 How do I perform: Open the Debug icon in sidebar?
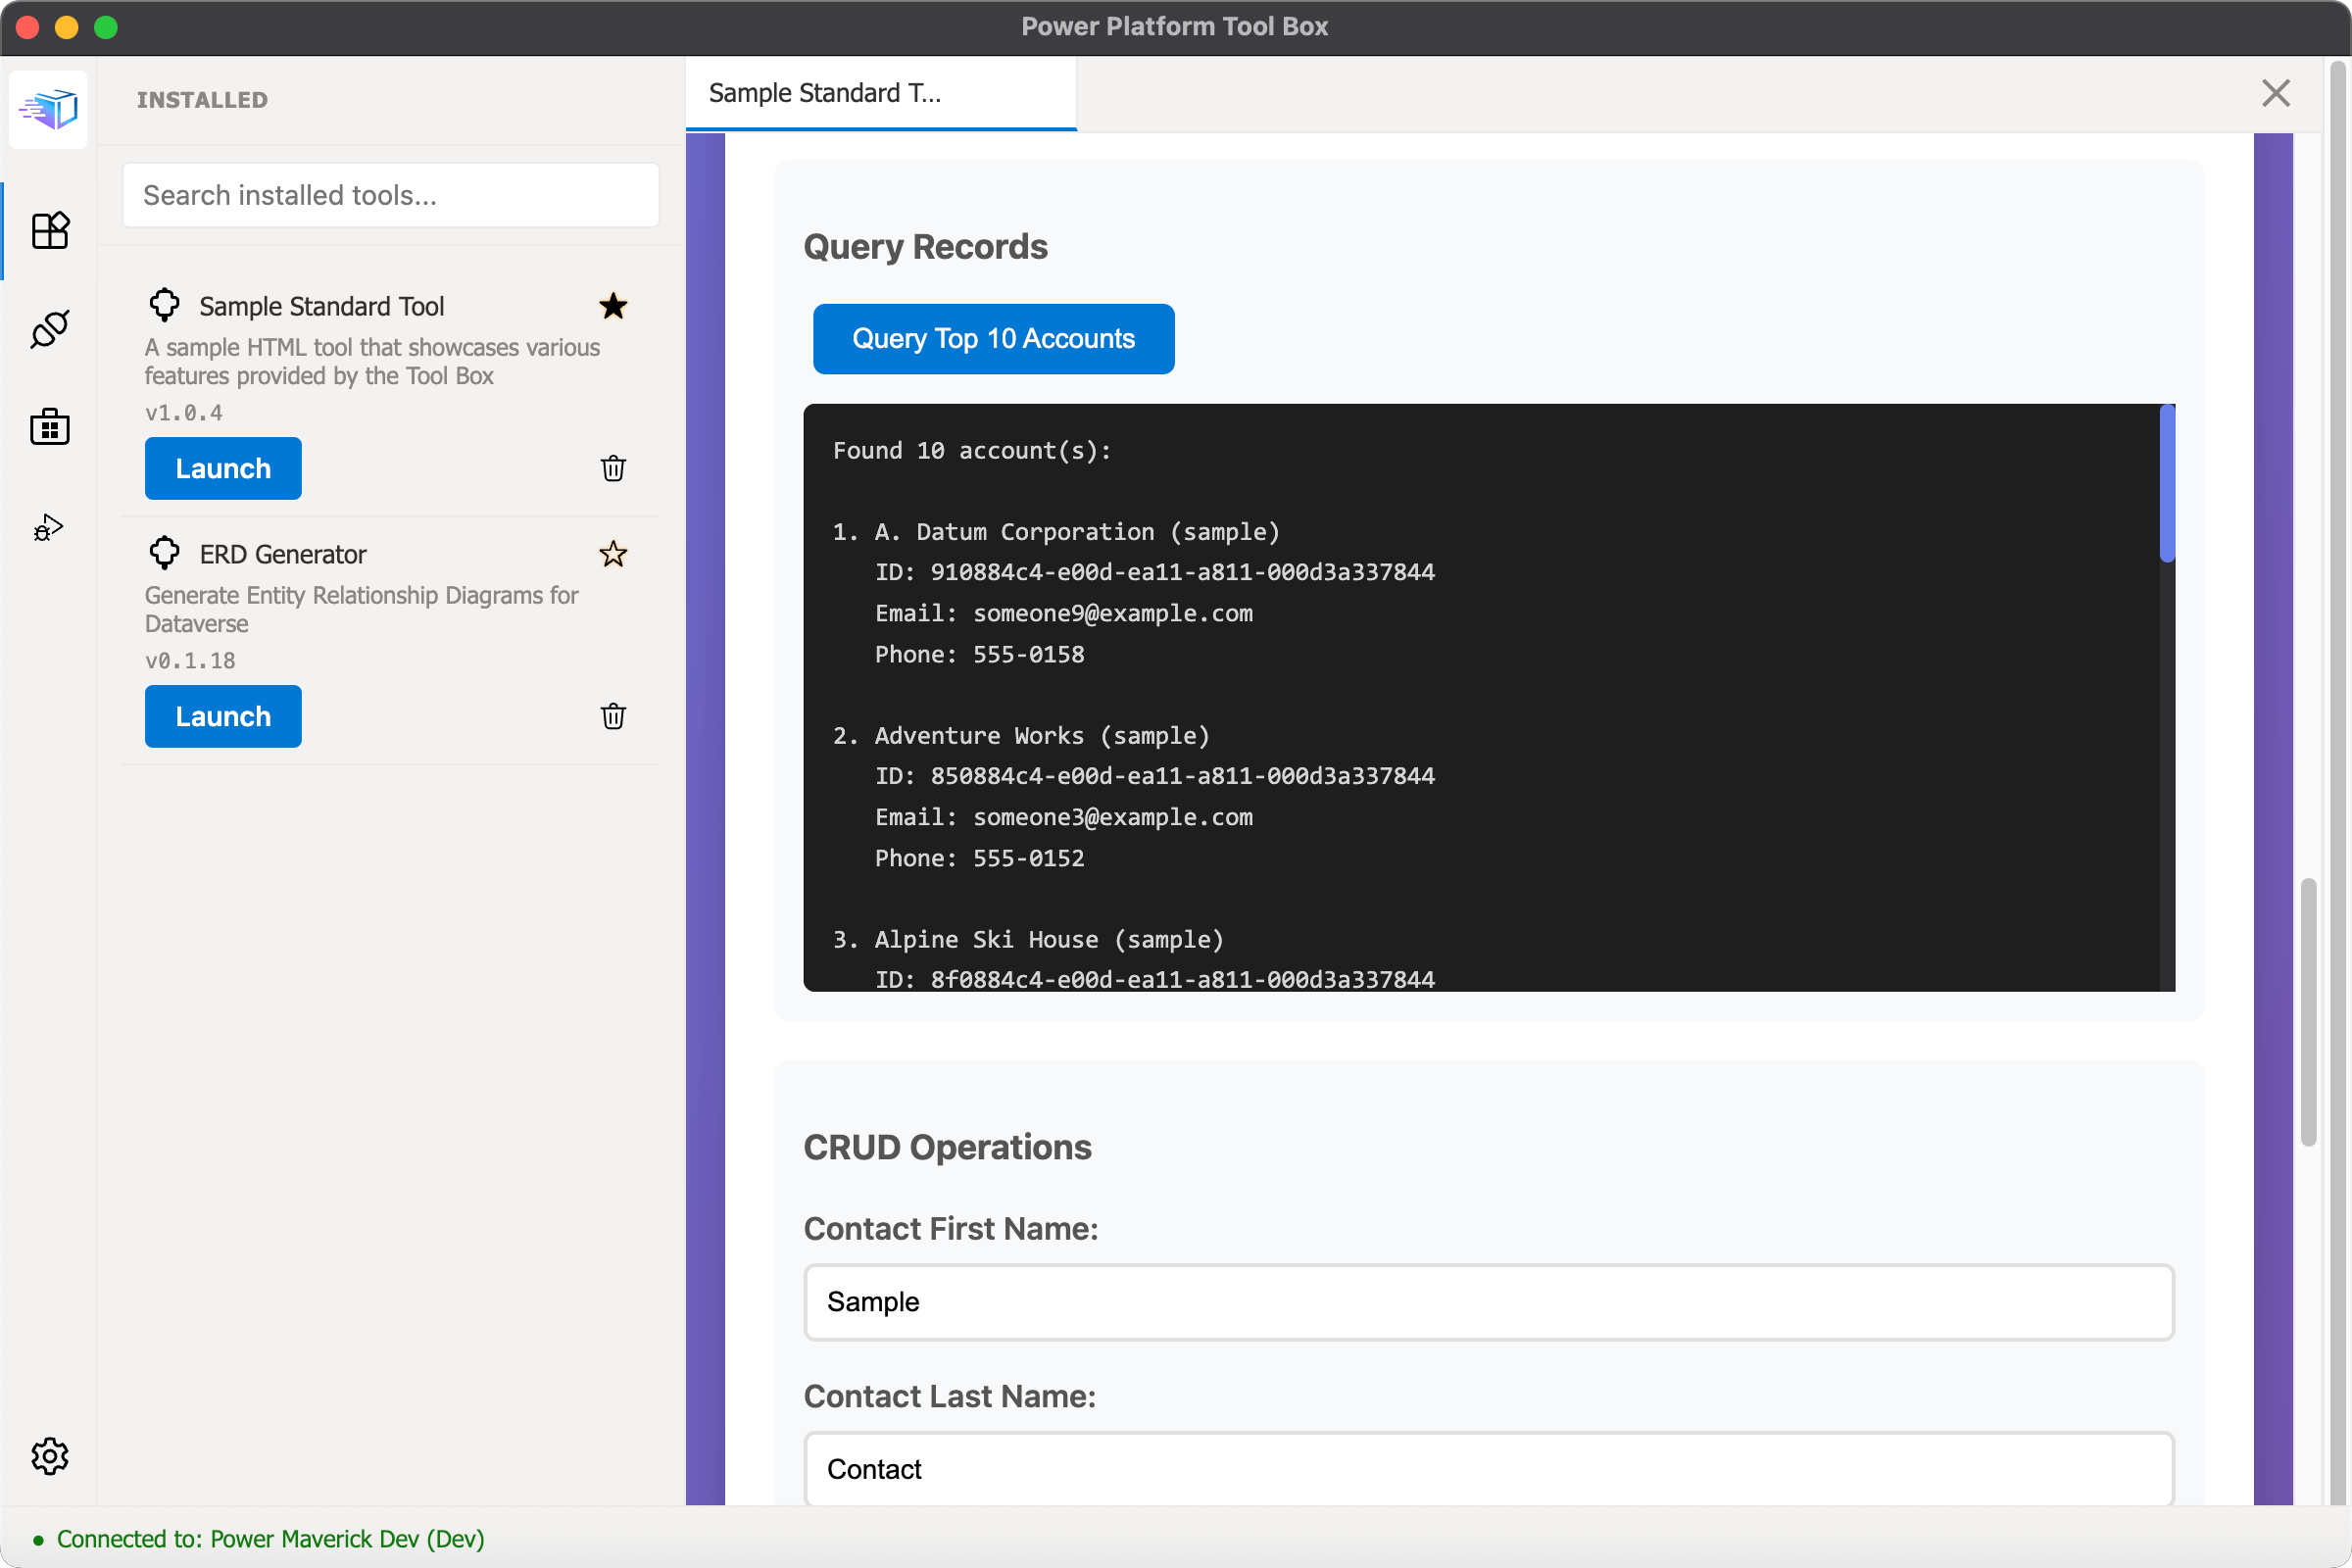49,527
